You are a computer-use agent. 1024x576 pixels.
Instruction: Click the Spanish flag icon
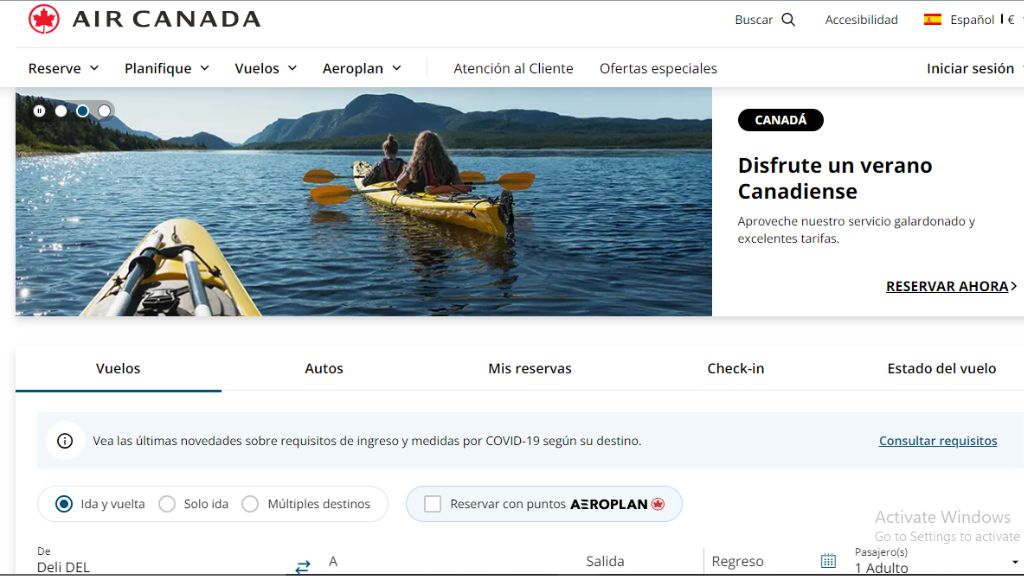tap(933, 20)
